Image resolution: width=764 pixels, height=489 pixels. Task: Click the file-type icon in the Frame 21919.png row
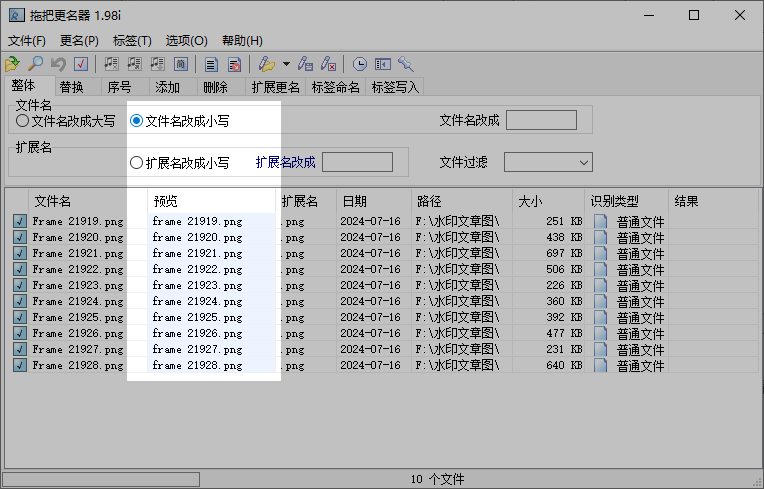pos(601,221)
